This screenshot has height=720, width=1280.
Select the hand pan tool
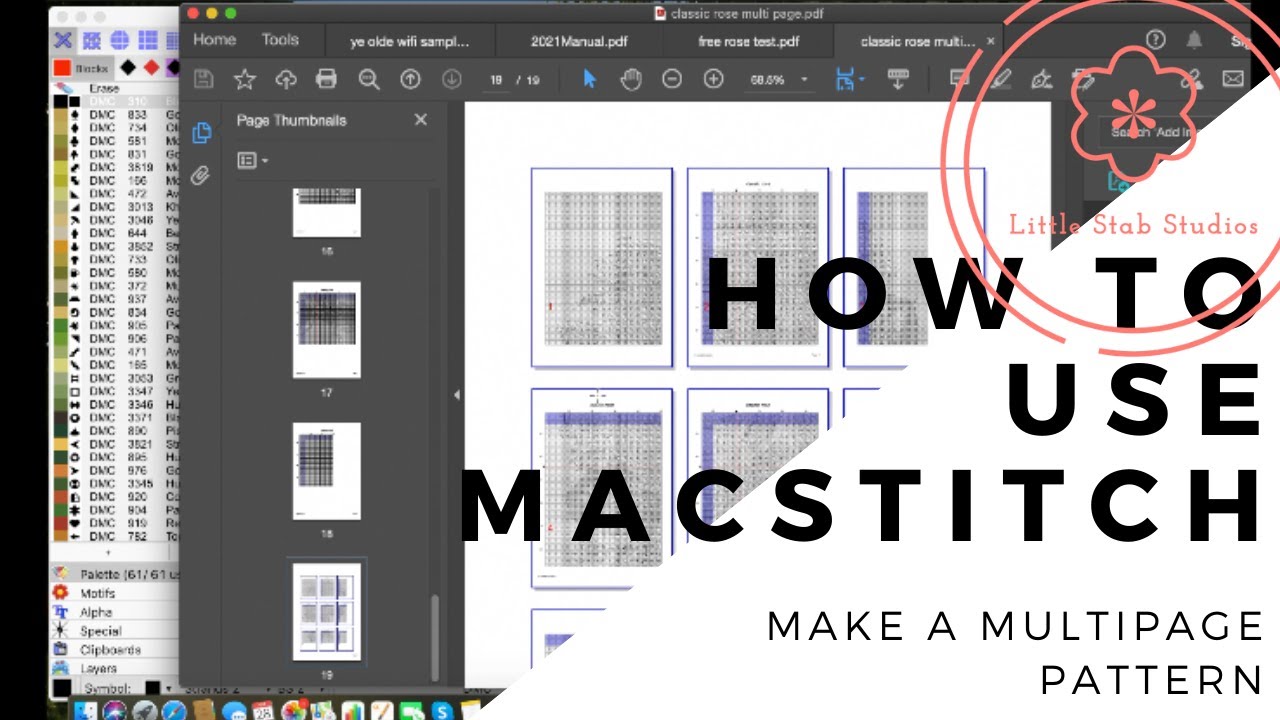point(630,79)
